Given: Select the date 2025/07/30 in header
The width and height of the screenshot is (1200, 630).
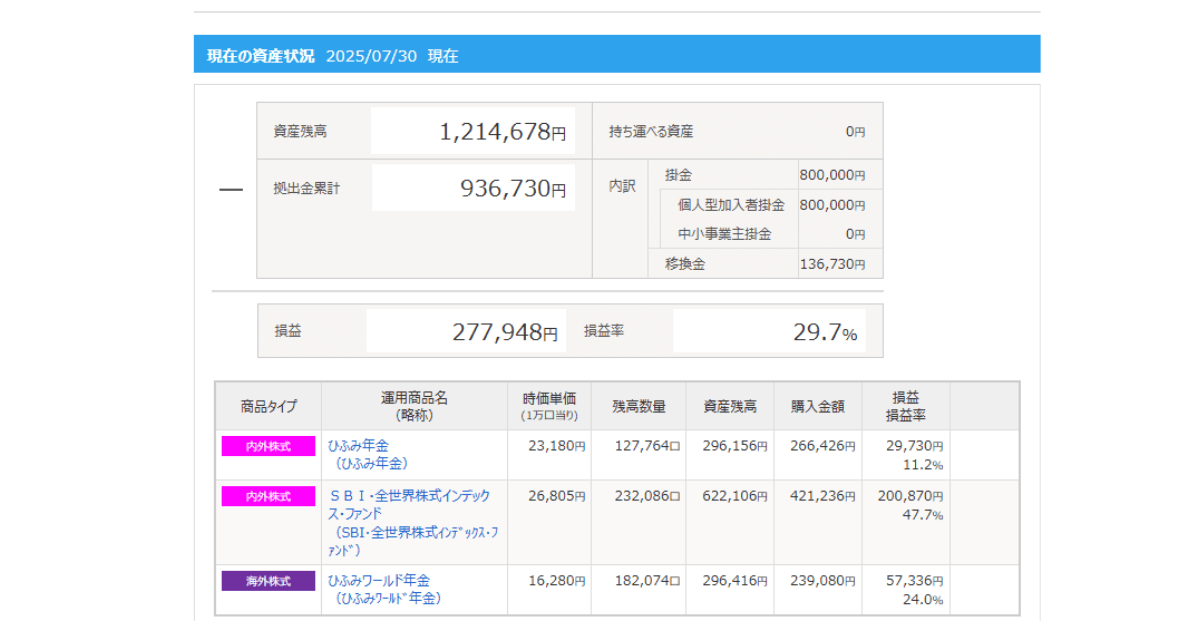Looking at the screenshot, I should 370,56.
